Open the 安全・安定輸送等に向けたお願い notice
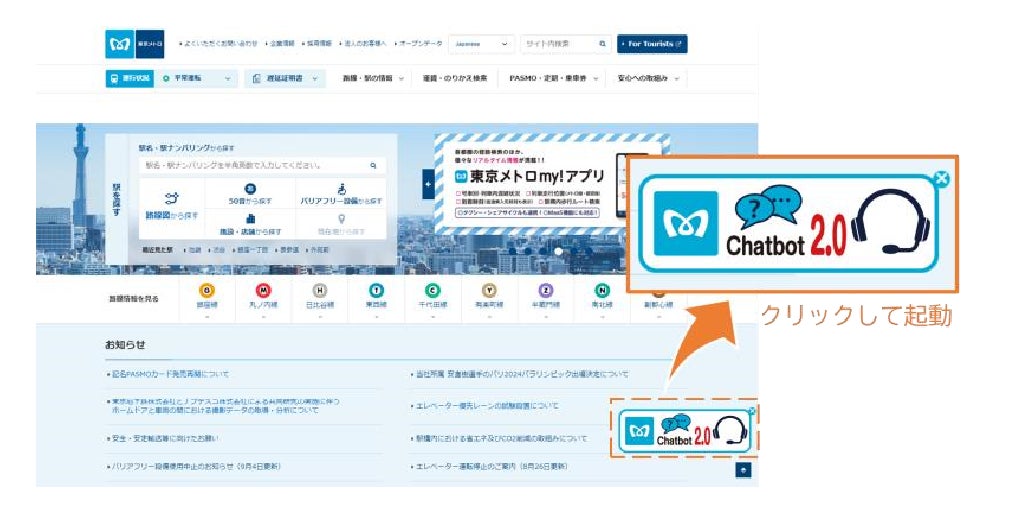1009x527 pixels. (163, 438)
